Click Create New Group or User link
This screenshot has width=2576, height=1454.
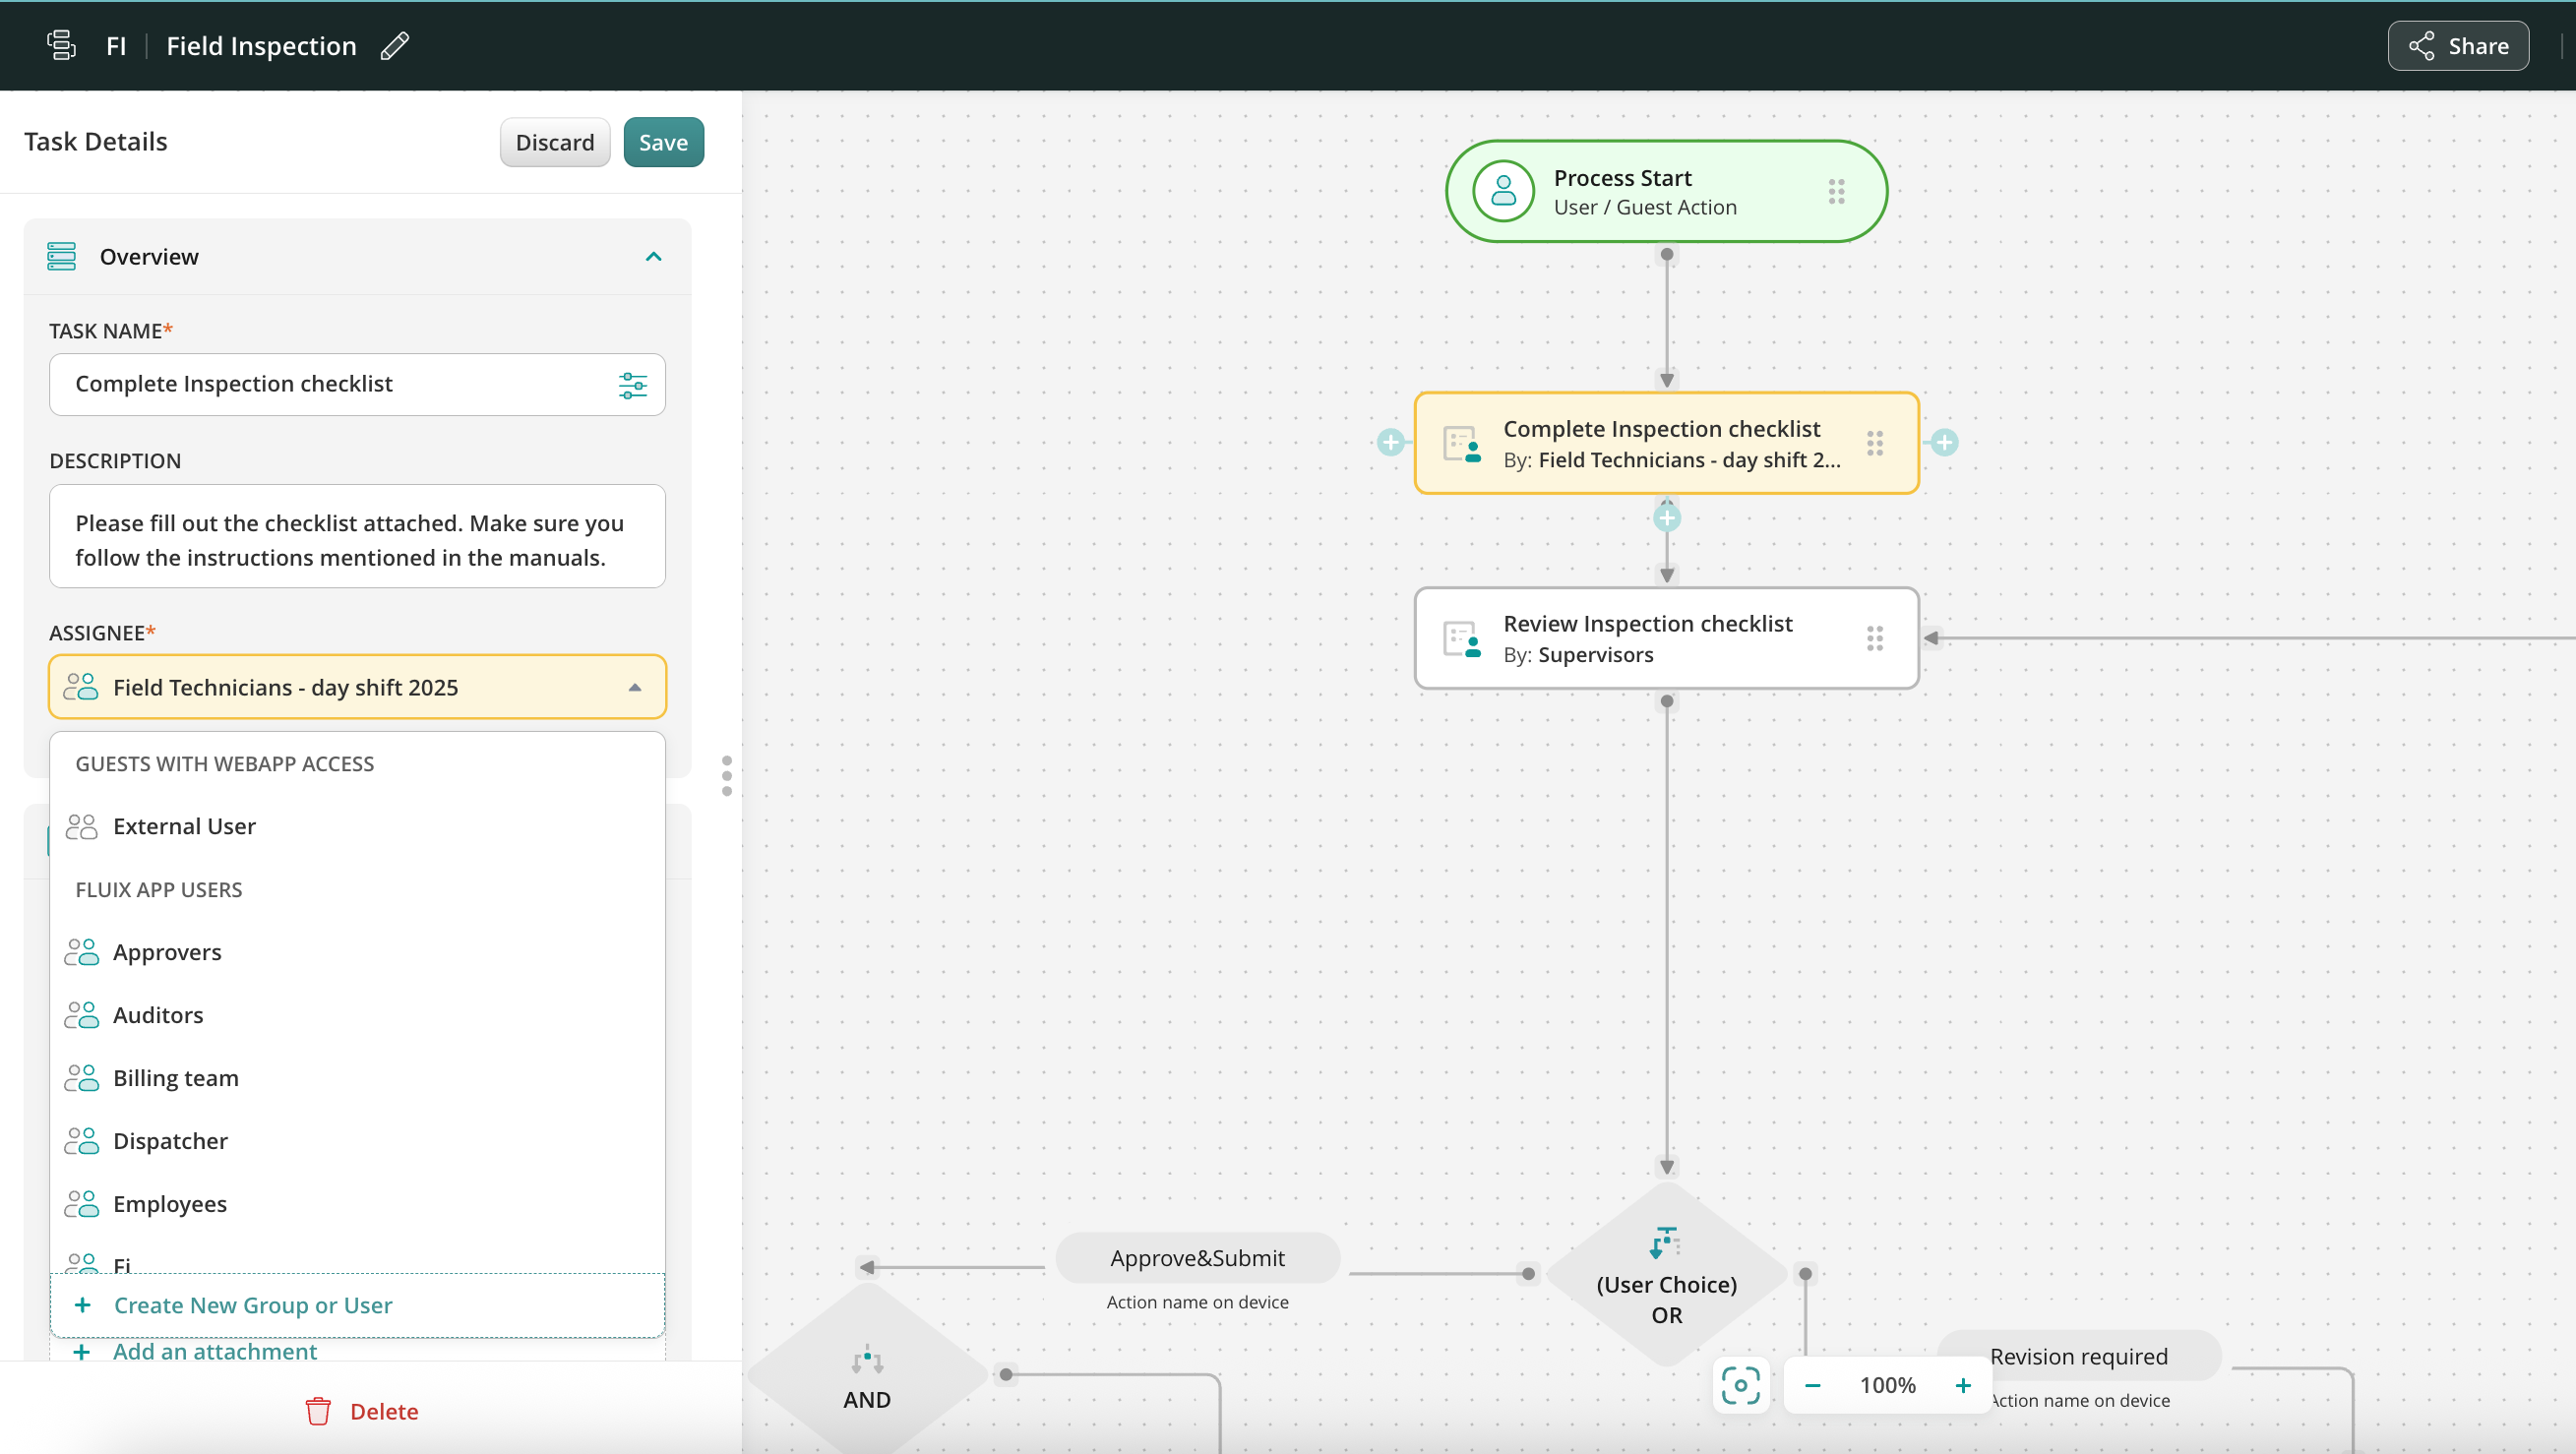(x=252, y=1305)
